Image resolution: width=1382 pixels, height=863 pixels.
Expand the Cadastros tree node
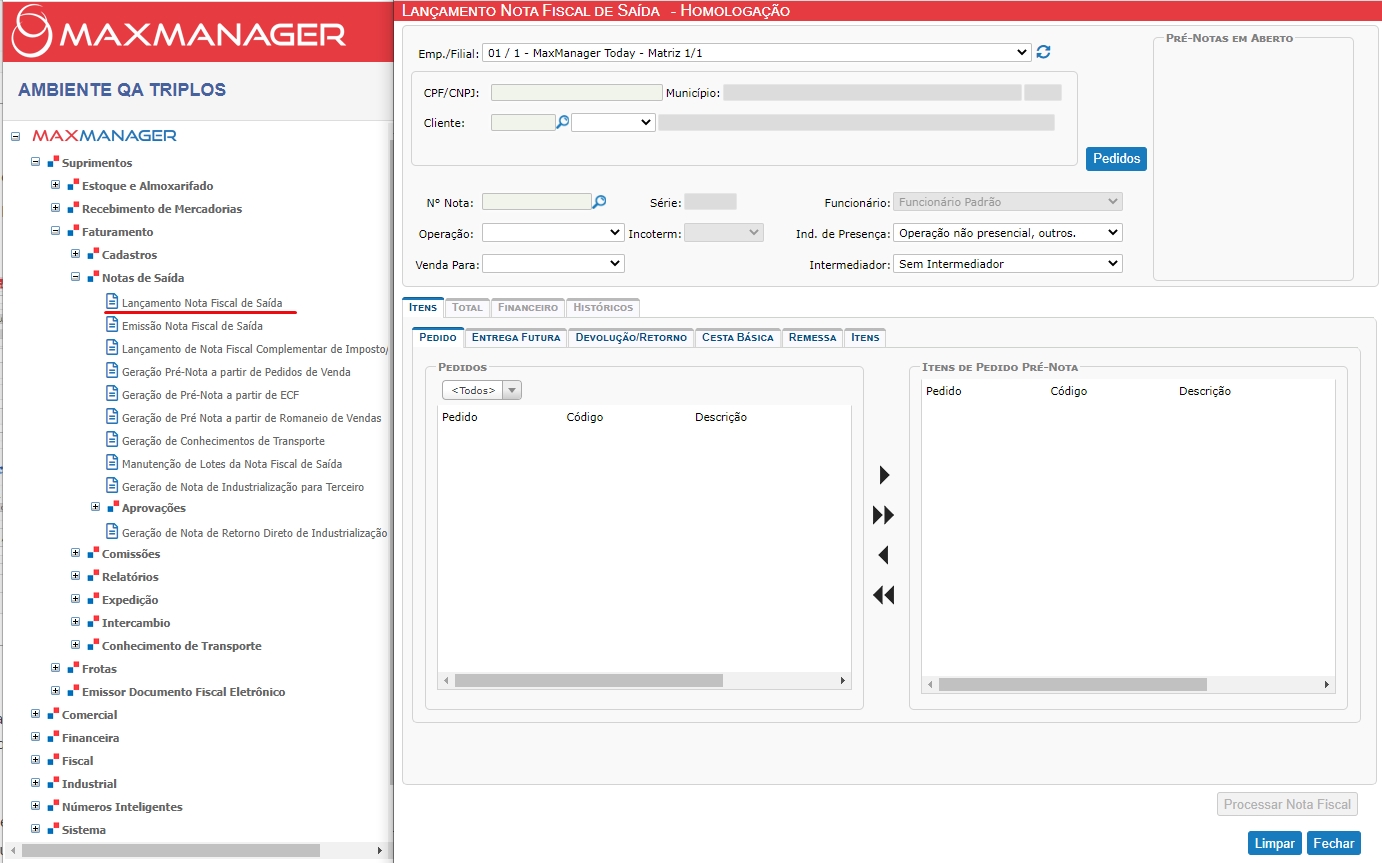(x=76, y=254)
